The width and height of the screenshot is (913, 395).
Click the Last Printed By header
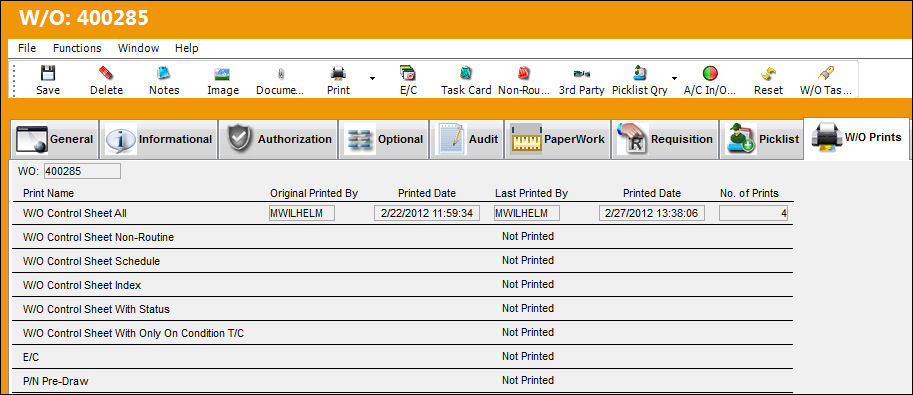point(531,193)
